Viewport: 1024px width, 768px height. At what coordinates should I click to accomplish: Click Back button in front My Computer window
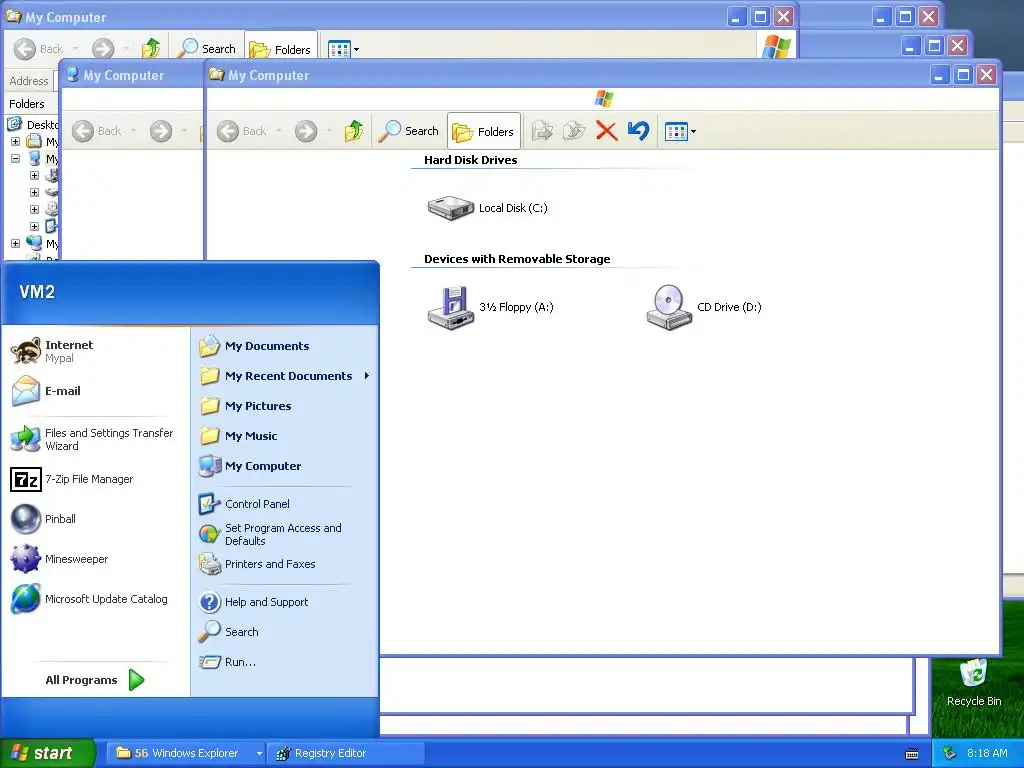click(242, 131)
